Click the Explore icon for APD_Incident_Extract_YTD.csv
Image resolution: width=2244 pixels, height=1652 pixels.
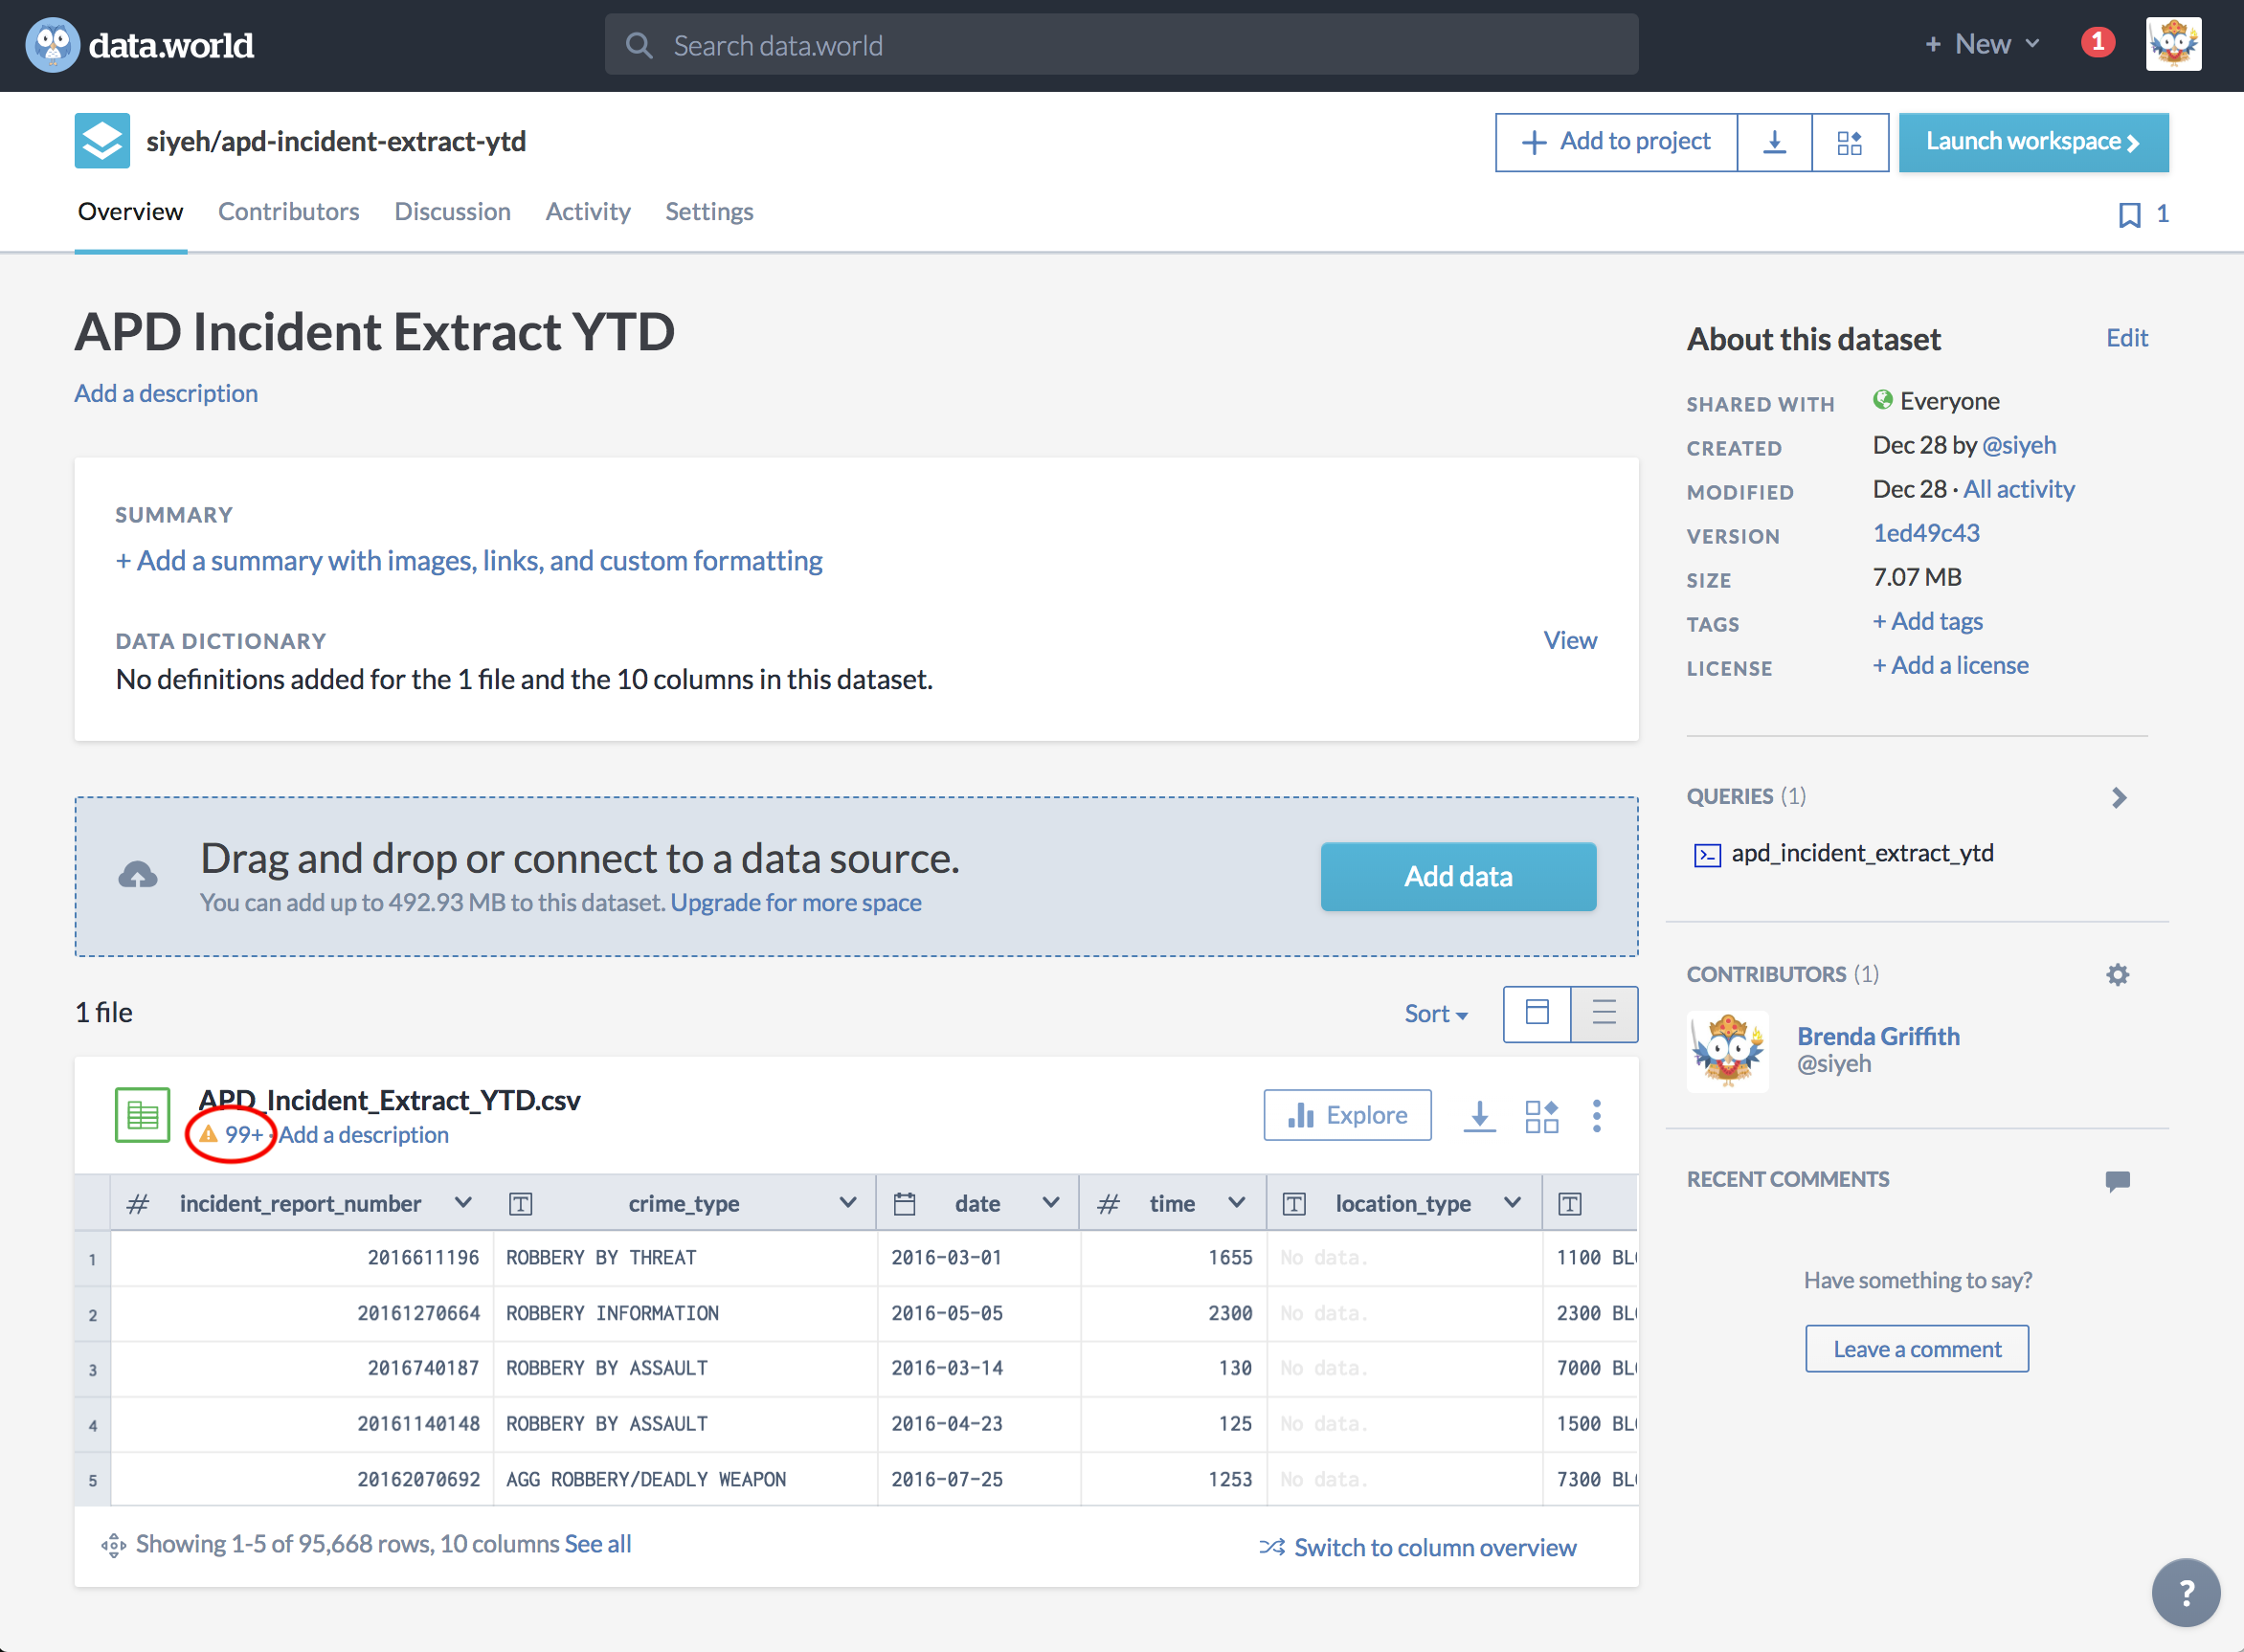(1349, 1115)
